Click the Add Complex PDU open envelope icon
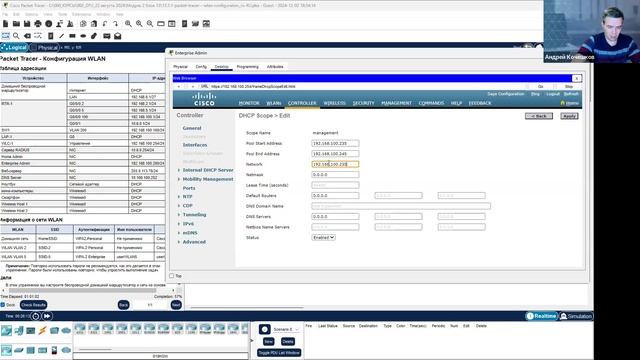This screenshot has width=640, height=360. [118, 36]
